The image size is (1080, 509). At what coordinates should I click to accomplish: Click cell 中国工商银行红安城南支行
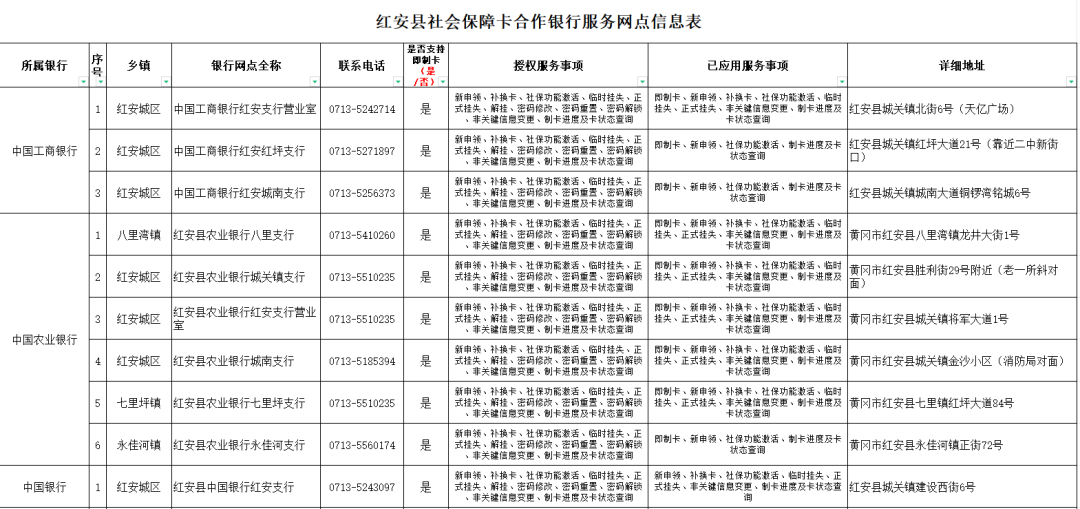[x=246, y=193]
